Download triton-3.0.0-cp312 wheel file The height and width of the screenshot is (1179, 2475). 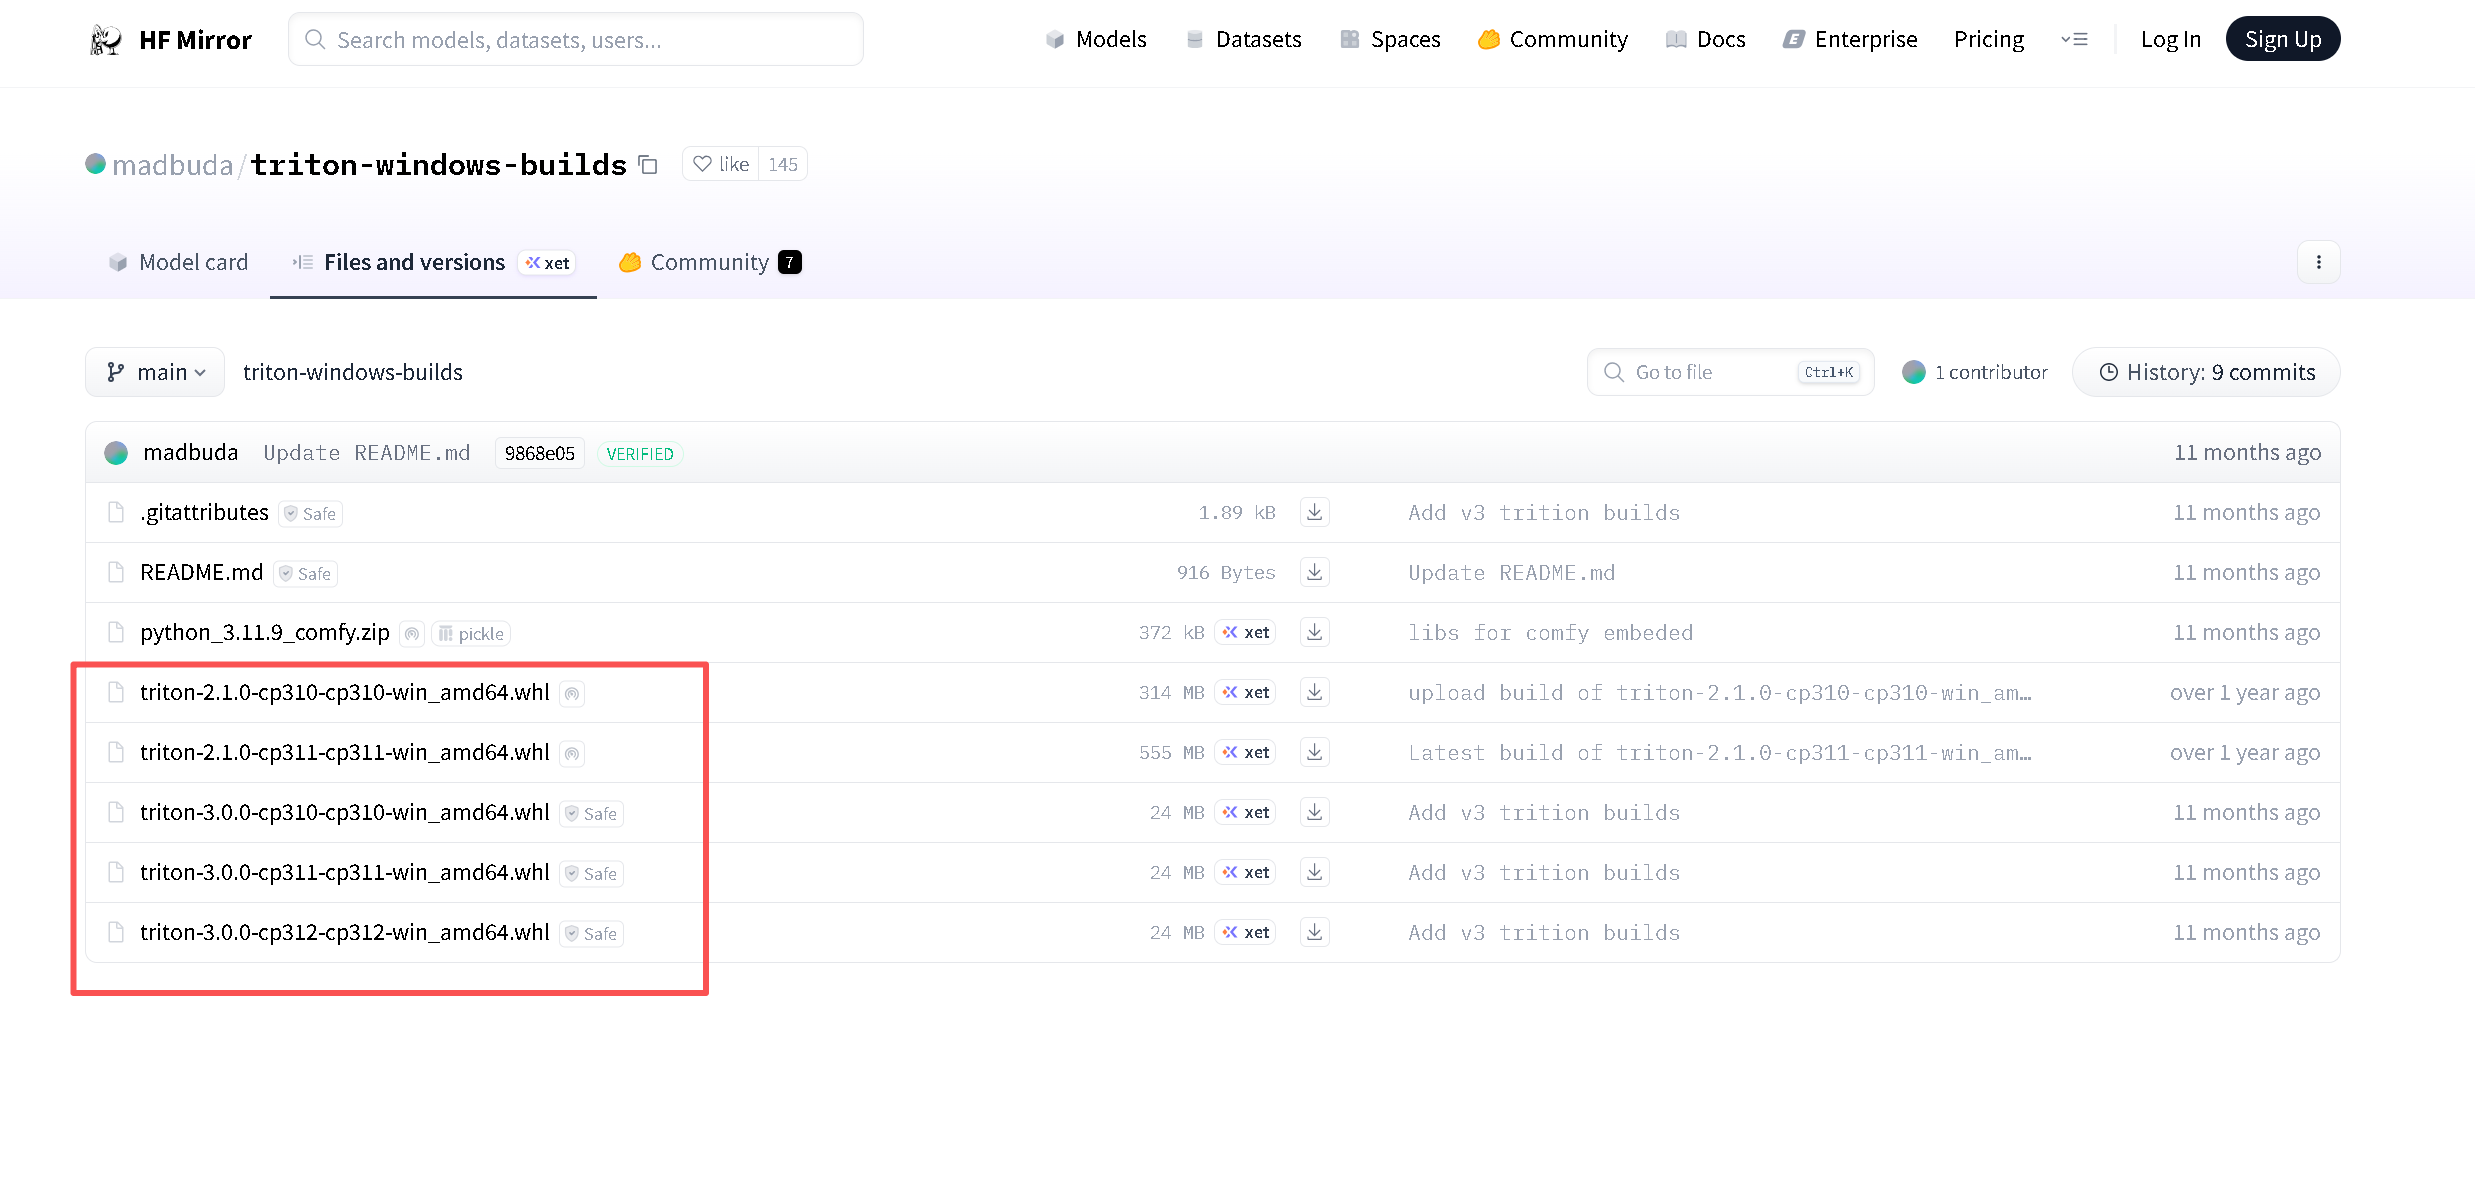point(1315,932)
